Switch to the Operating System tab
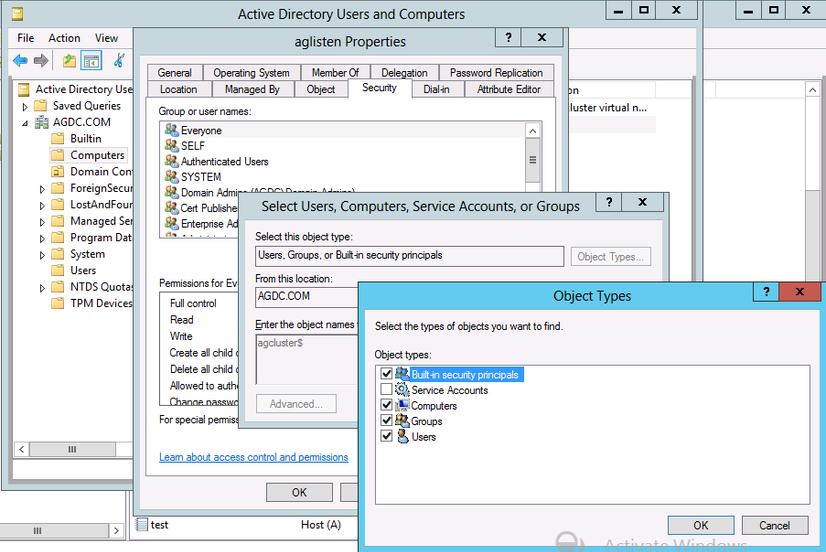This screenshot has height=552, width=826. [x=251, y=73]
